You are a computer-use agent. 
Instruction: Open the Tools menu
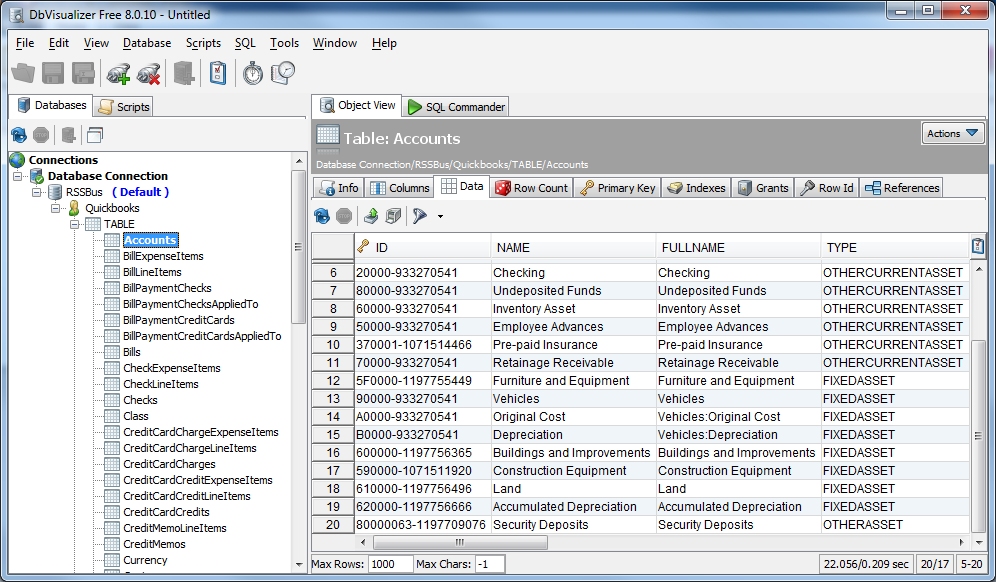284,43
